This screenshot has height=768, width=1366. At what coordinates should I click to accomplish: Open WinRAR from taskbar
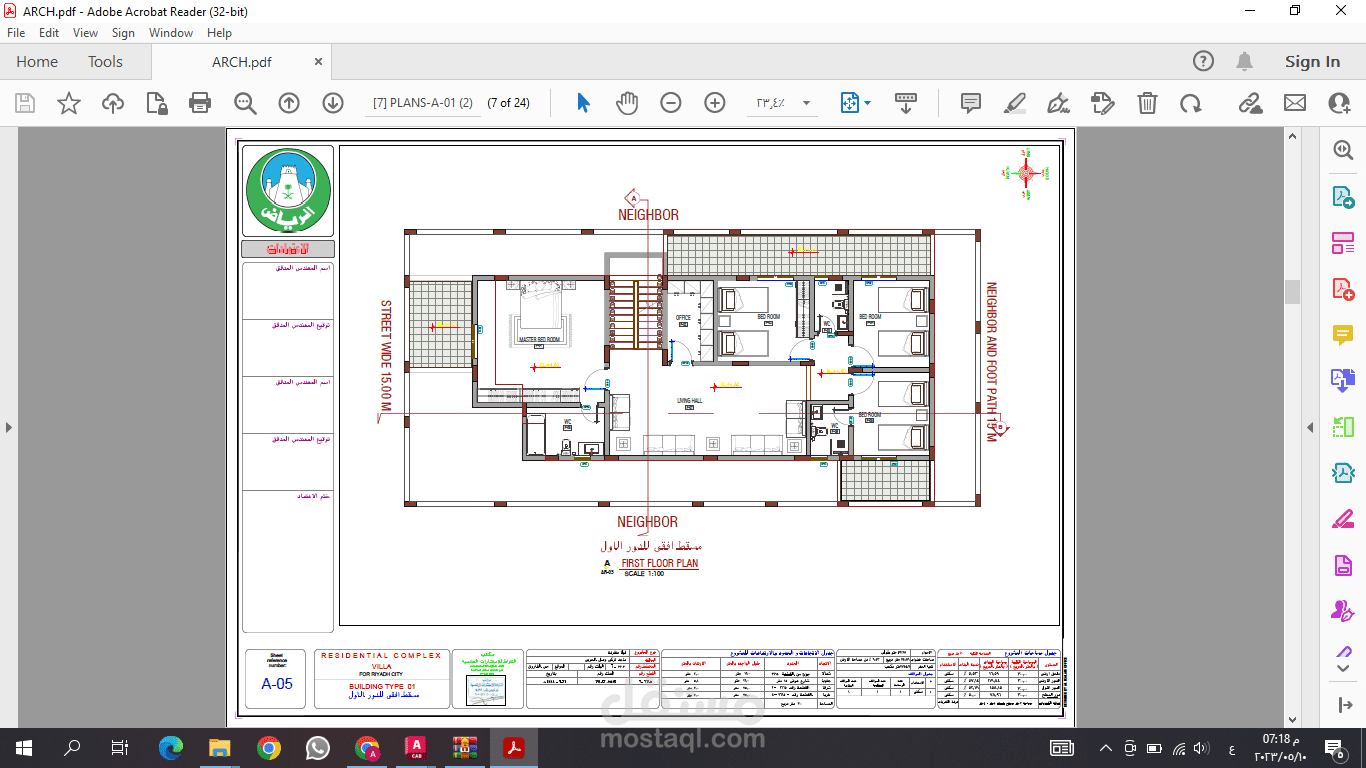[x=464, y=747]
